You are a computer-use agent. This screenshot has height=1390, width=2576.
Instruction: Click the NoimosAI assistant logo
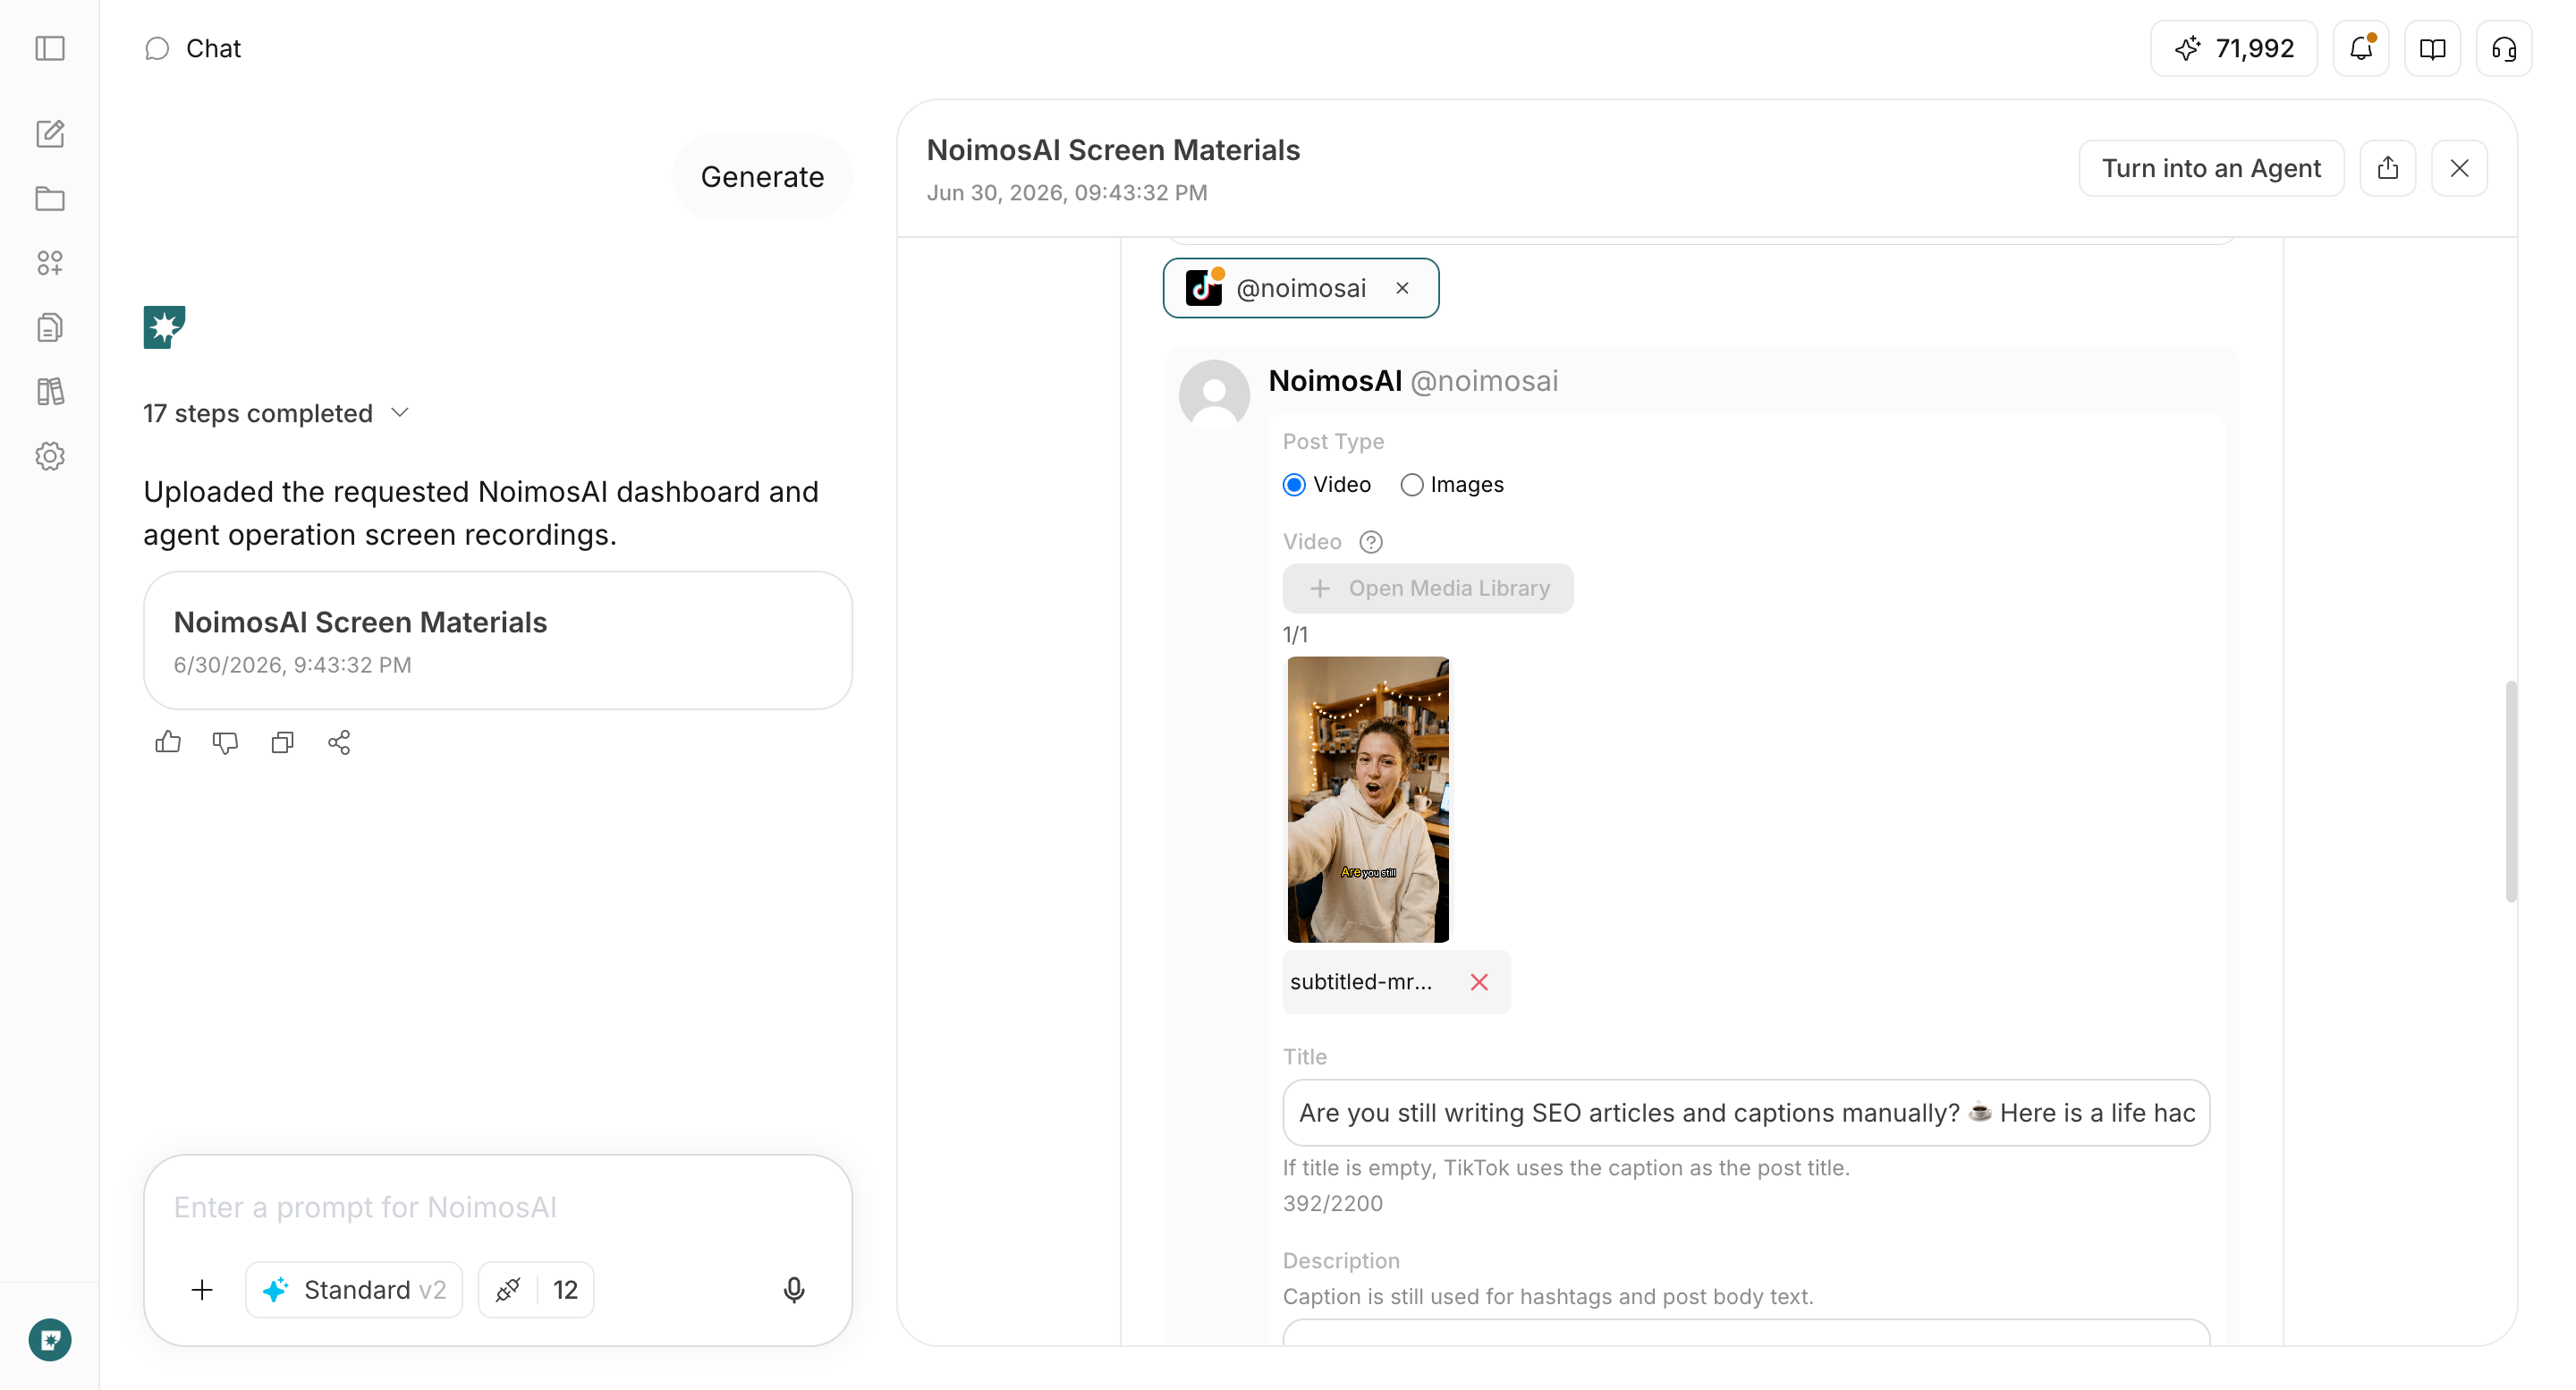164,327
